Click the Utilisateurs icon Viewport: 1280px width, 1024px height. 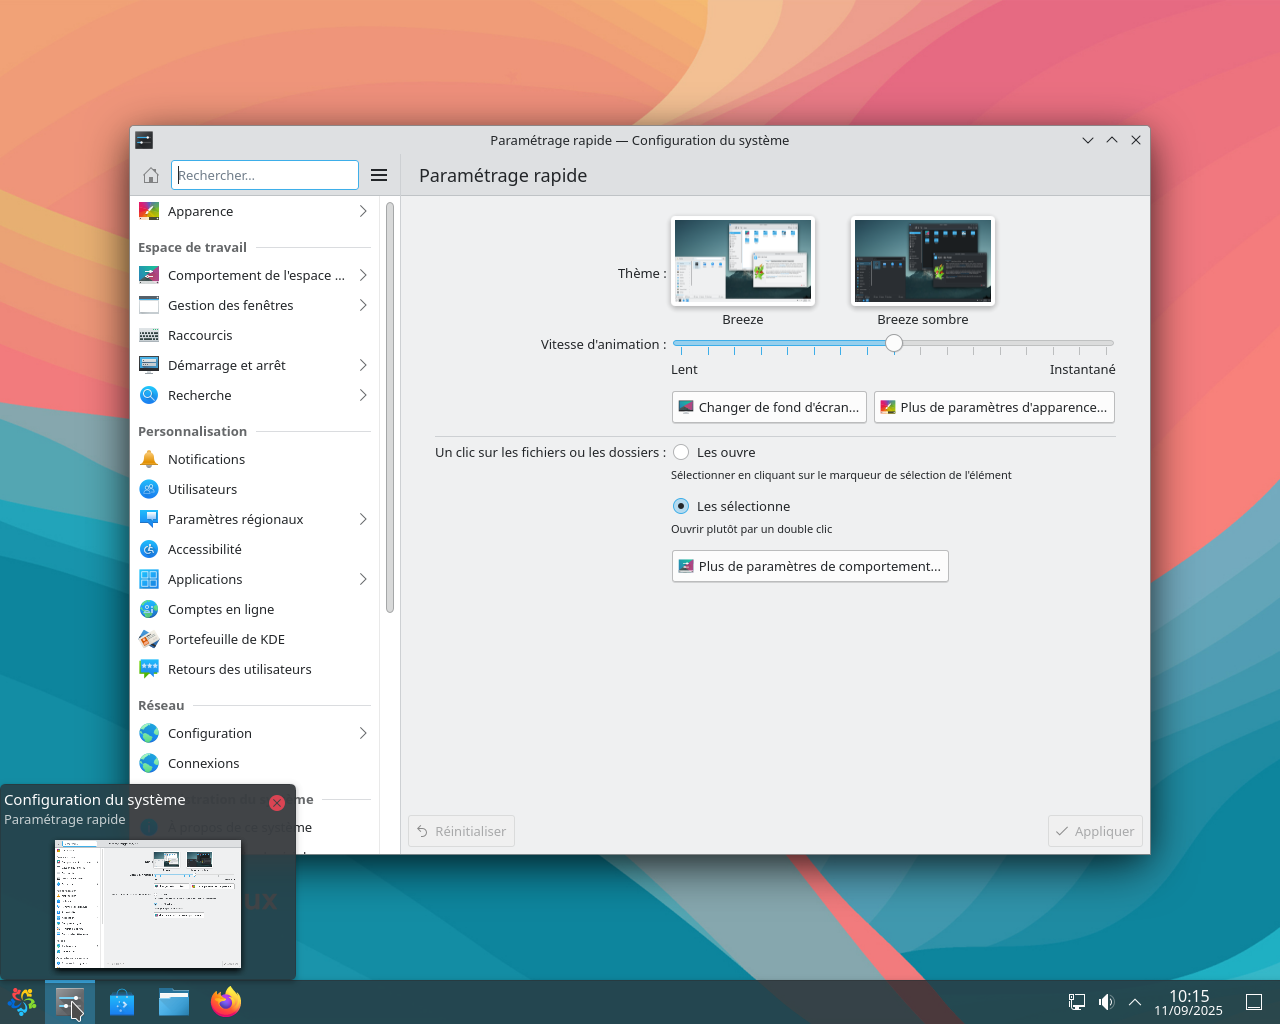pos(149,489)
